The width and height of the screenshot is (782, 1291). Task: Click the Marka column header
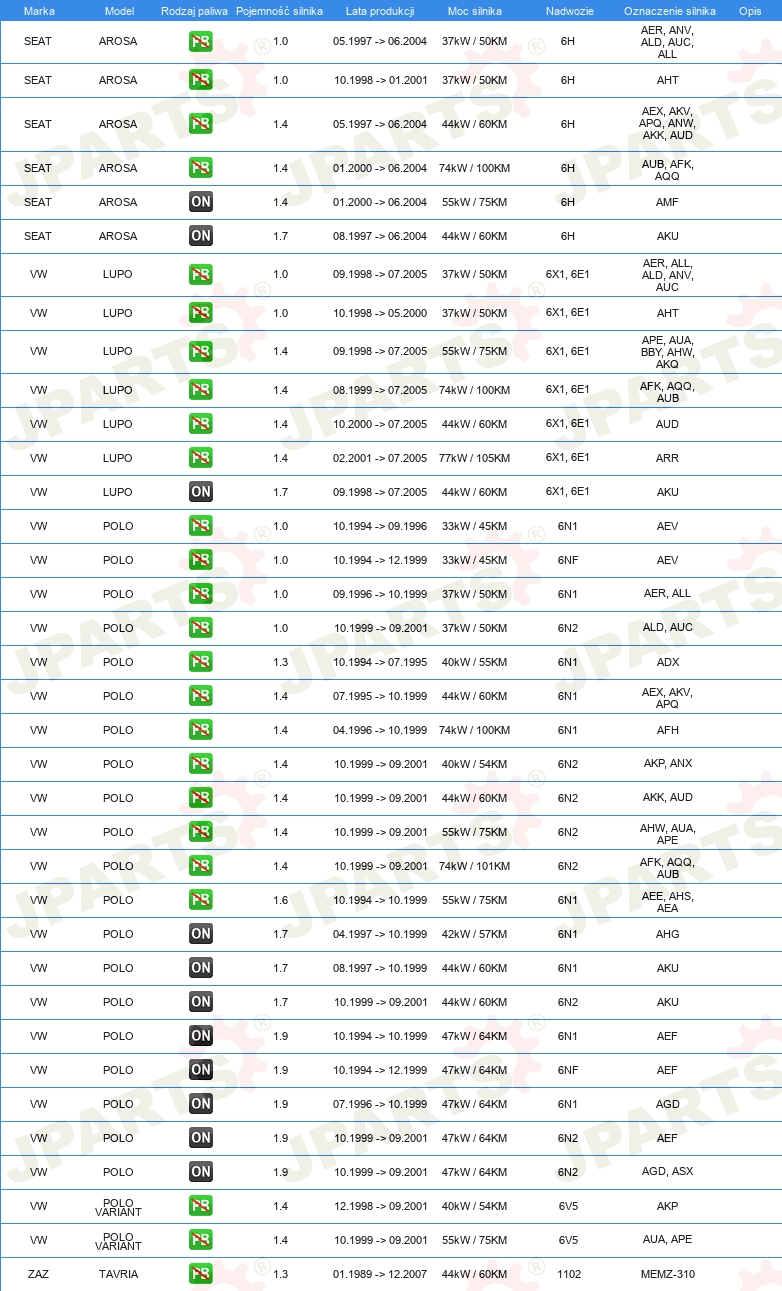coord(39,10)
